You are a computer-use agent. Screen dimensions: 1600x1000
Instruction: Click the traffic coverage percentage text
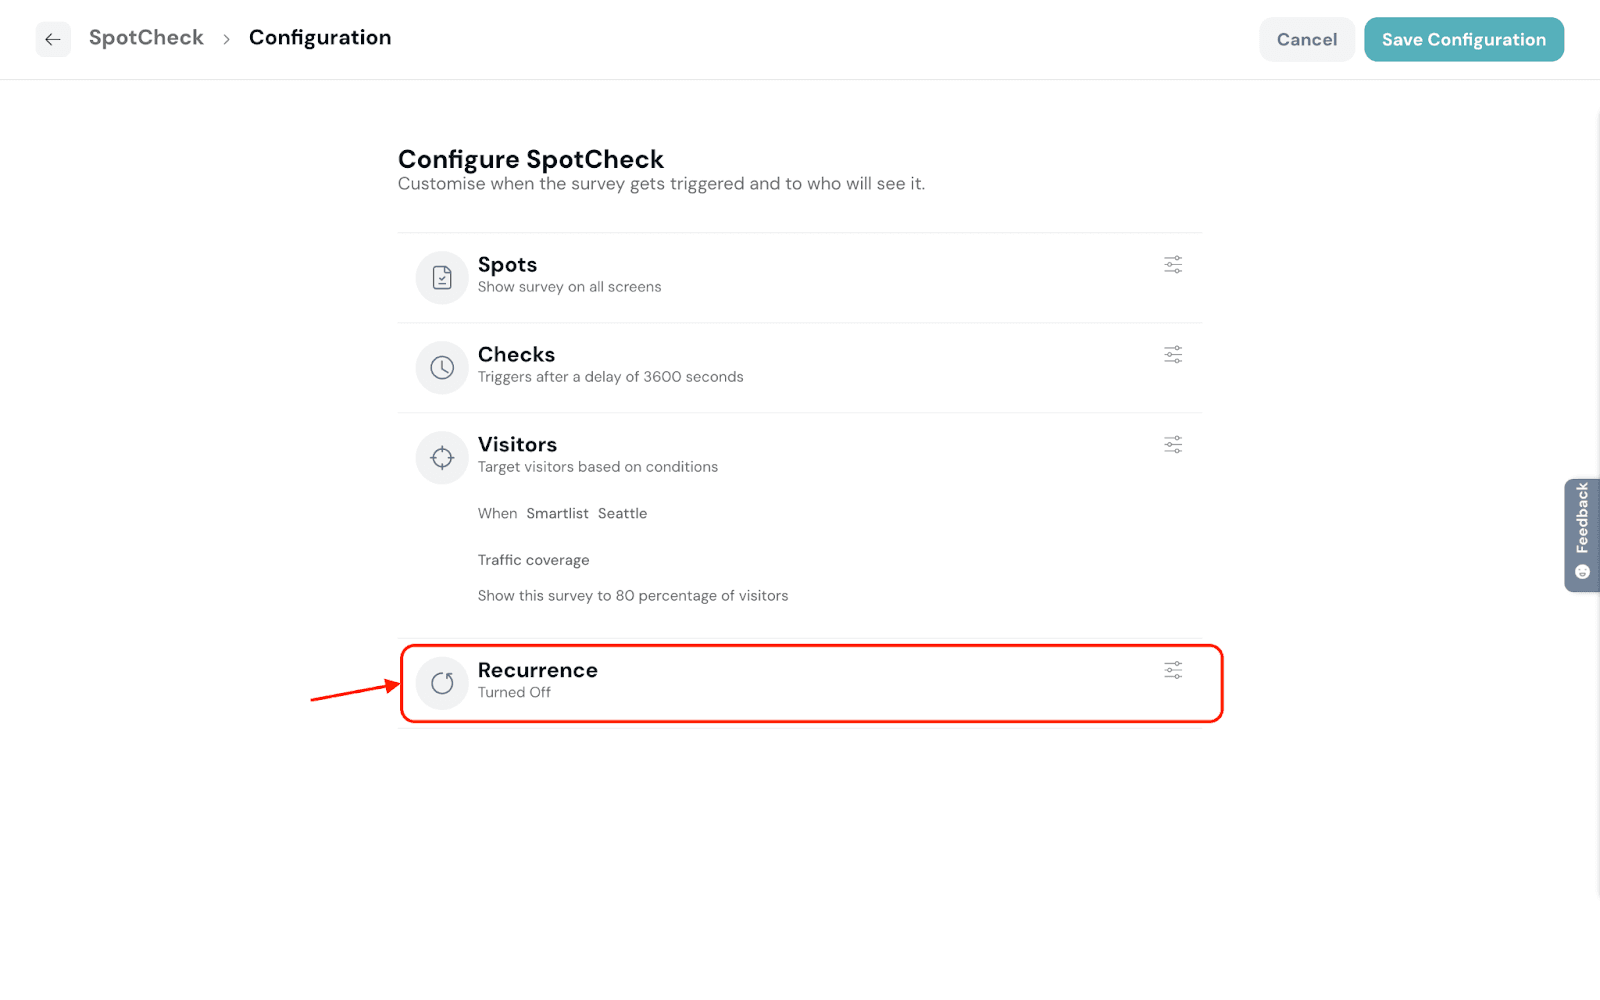[632, 596]
